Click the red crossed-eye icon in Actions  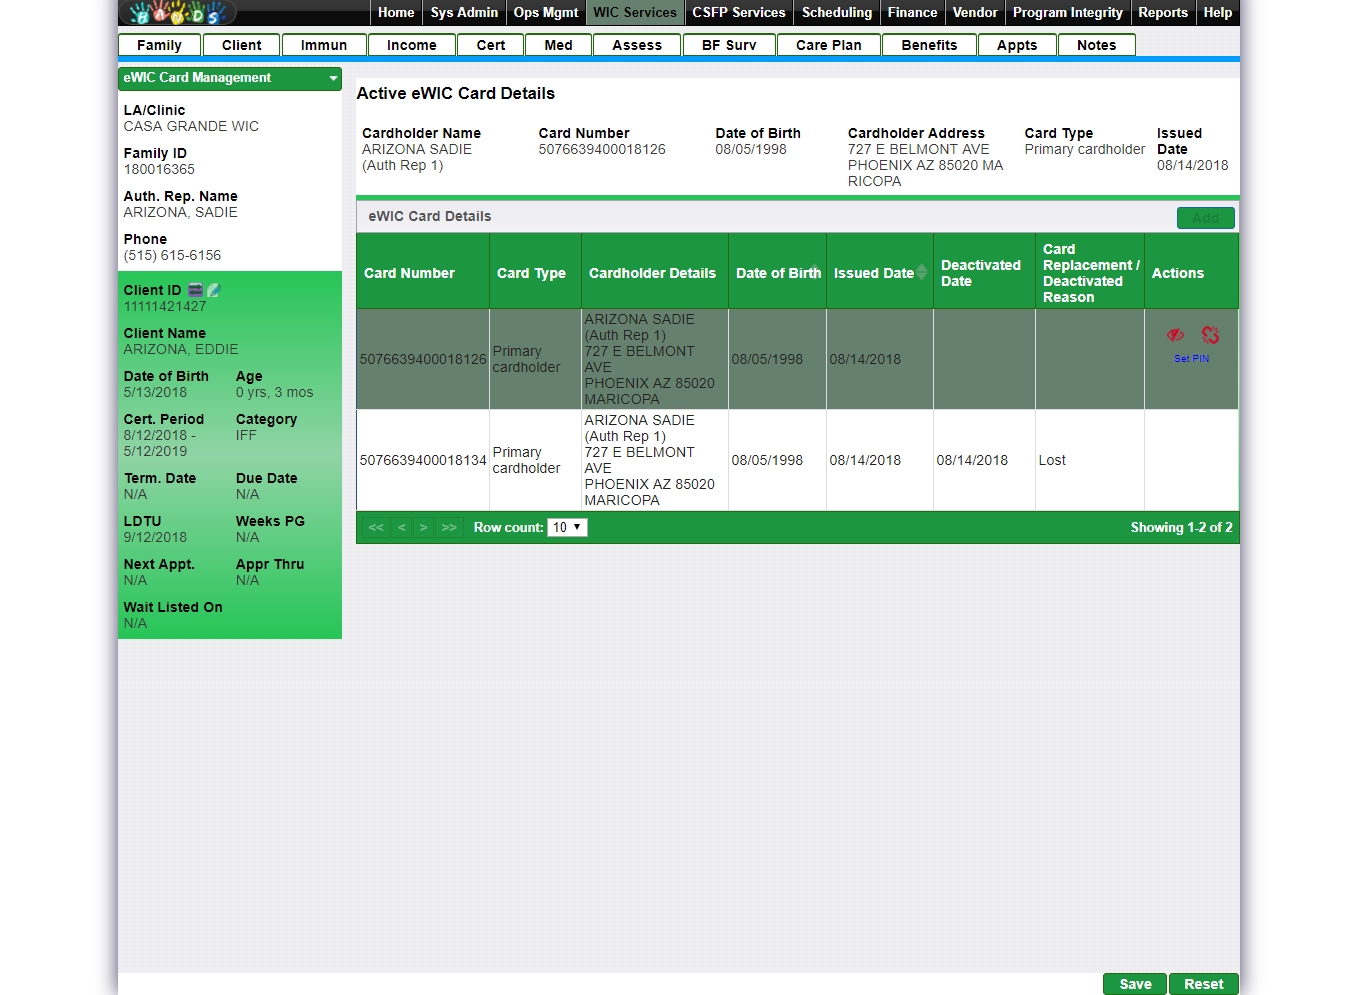pos(1175,335)
